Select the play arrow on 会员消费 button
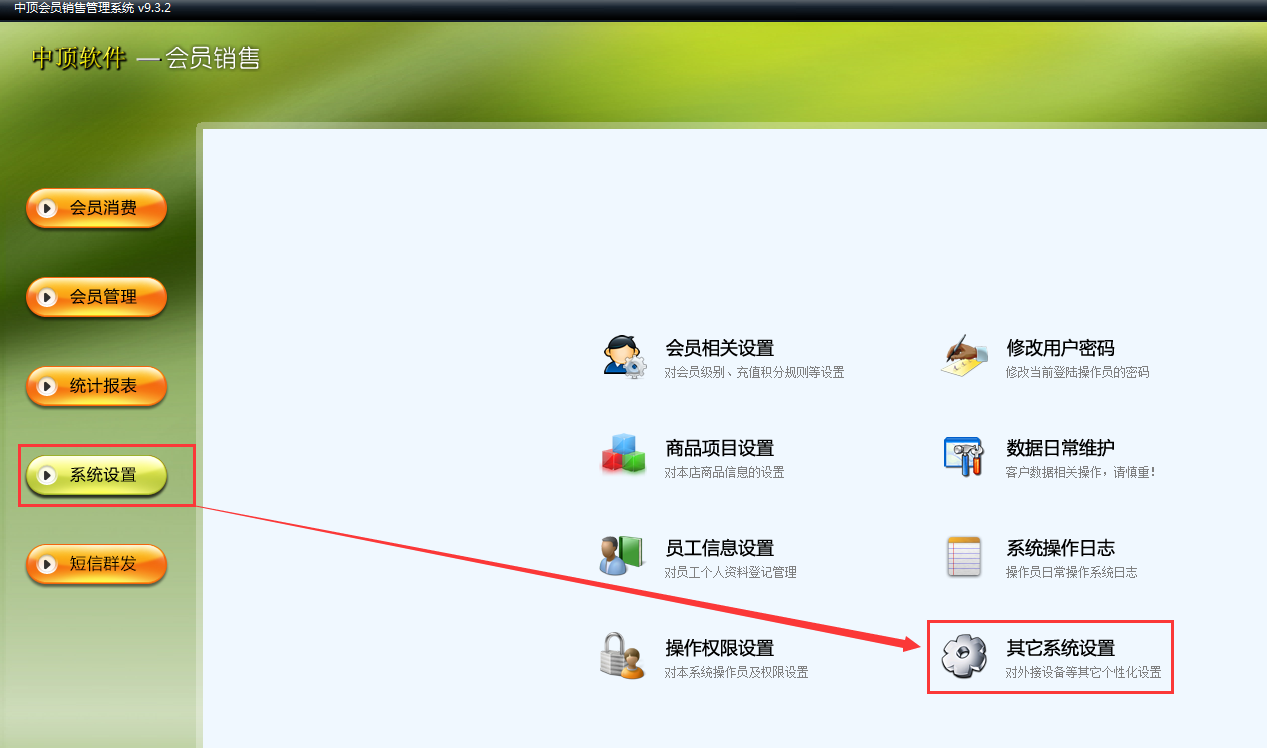 click(47, 208)
